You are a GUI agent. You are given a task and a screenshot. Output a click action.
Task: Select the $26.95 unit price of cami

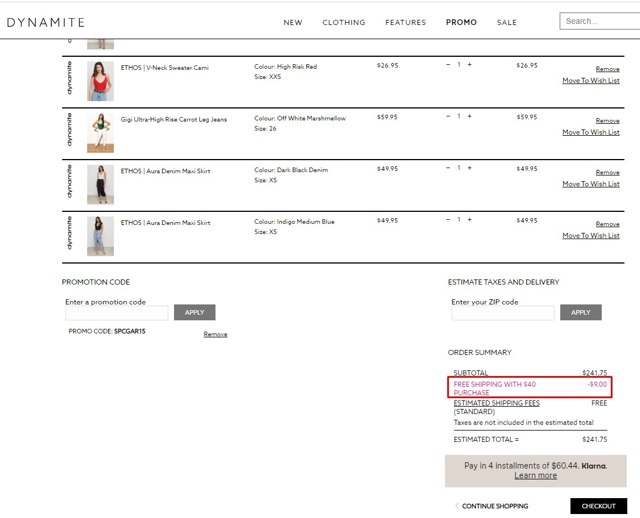tap(387, 65)
